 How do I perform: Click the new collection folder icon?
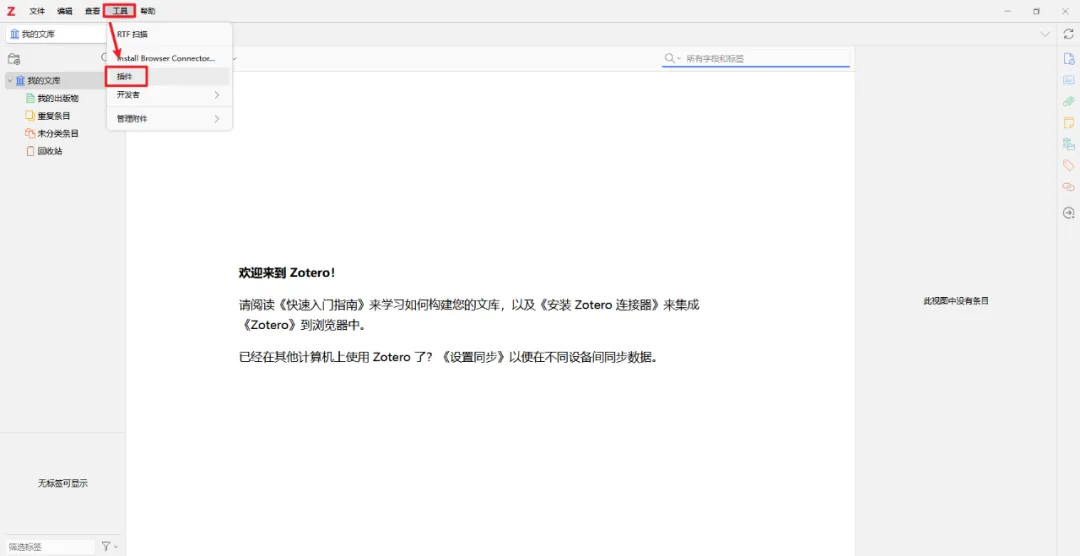(14, 59)
